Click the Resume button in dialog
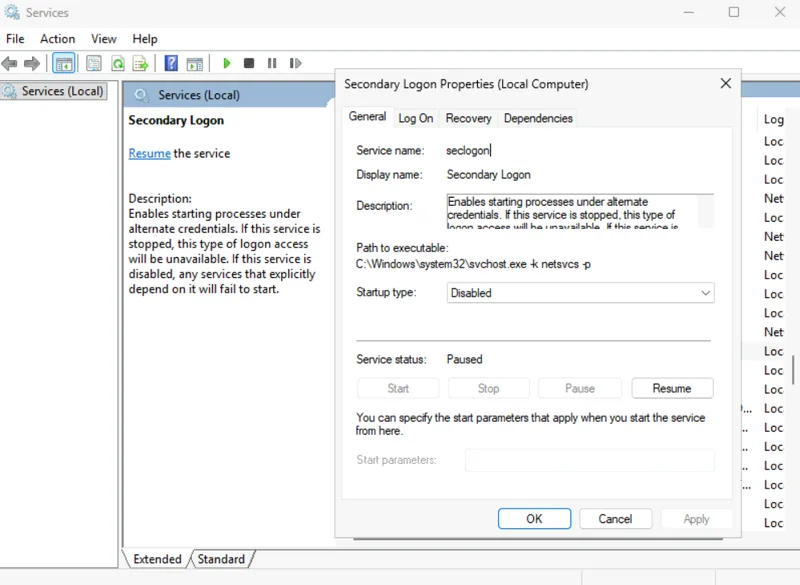The image size is (800, 585). pos(672,389)
